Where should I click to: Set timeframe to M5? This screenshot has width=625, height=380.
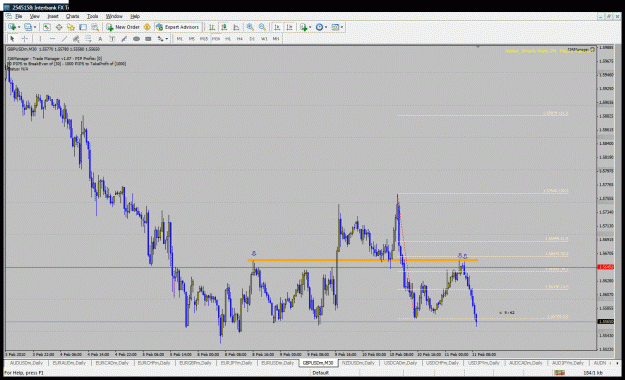point(192,39)
